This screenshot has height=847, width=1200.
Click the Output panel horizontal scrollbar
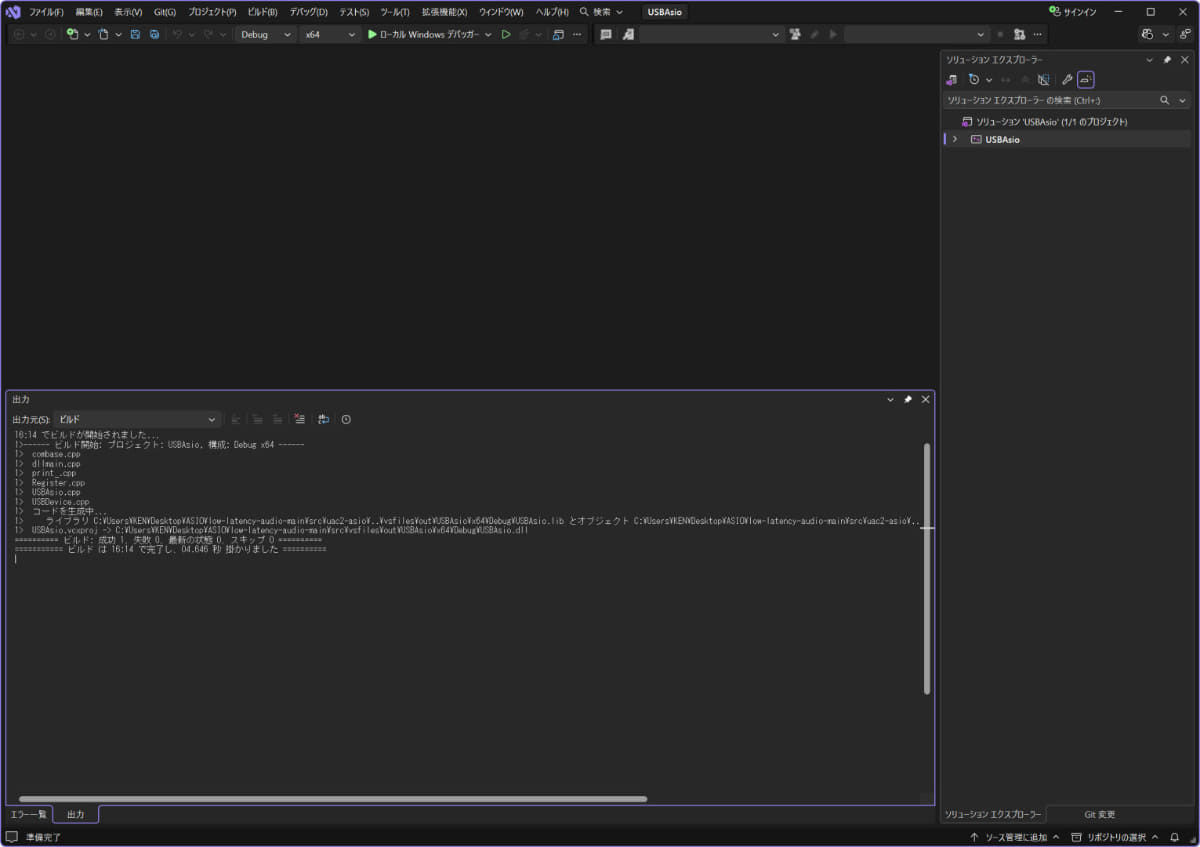333,798
